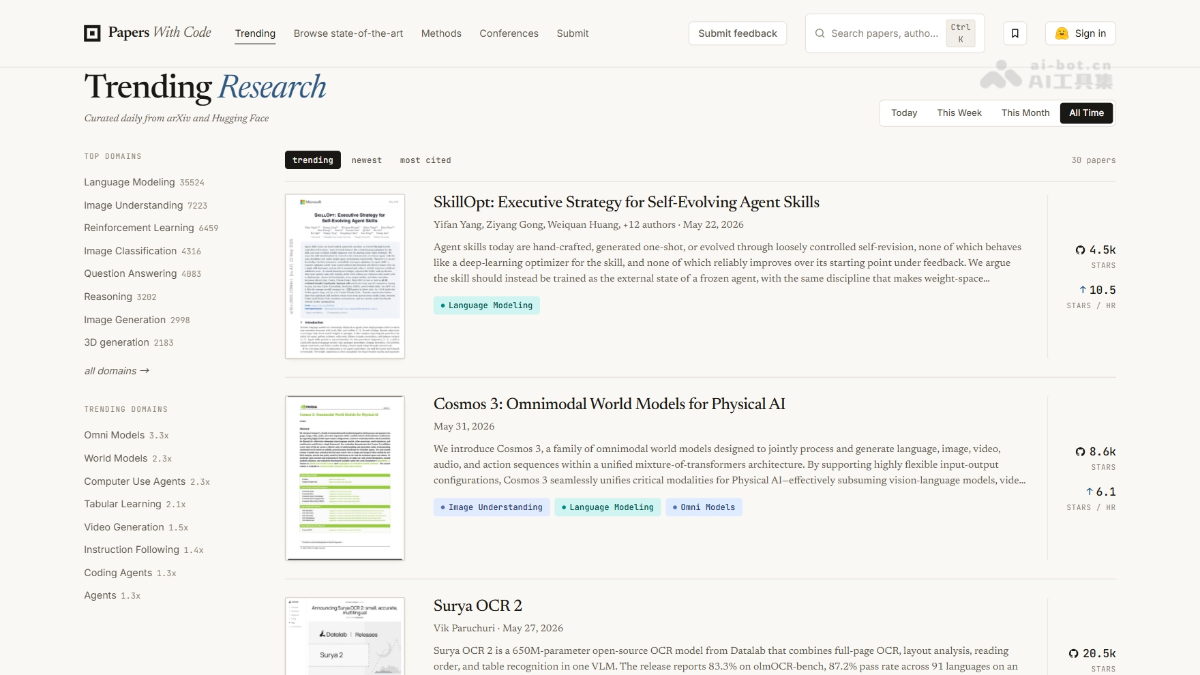Open the SkillOpt paper title
The height and width of the screenshot is (675, 1200).
click(626, 202)
